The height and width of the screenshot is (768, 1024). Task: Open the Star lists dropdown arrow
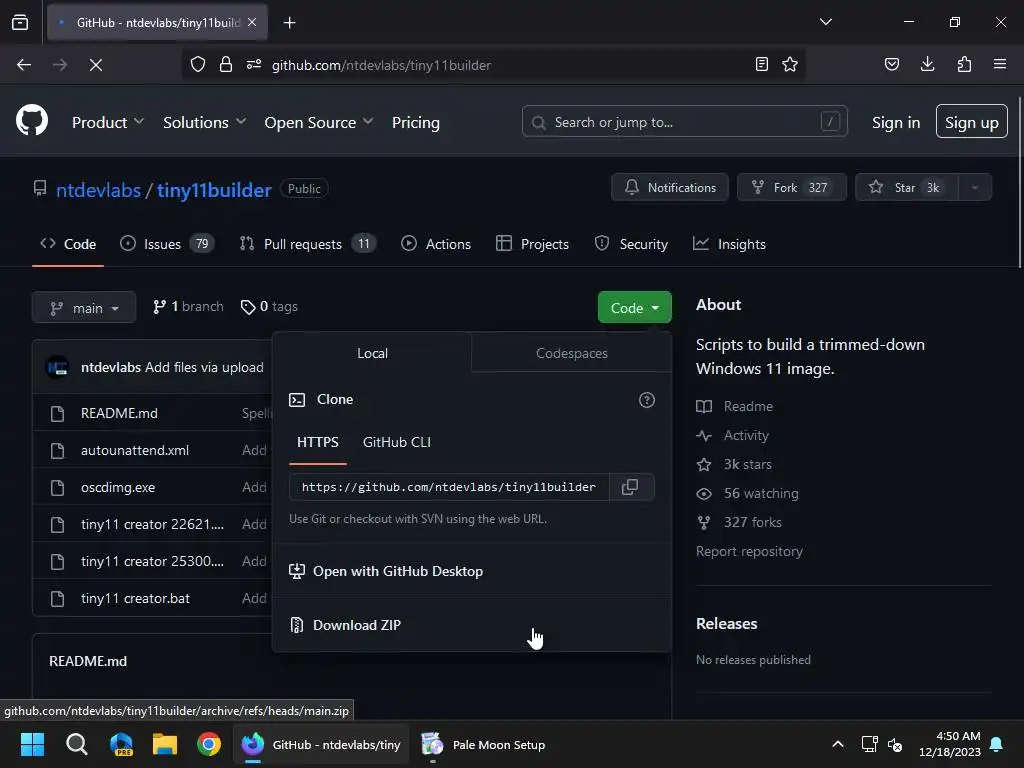975,187
